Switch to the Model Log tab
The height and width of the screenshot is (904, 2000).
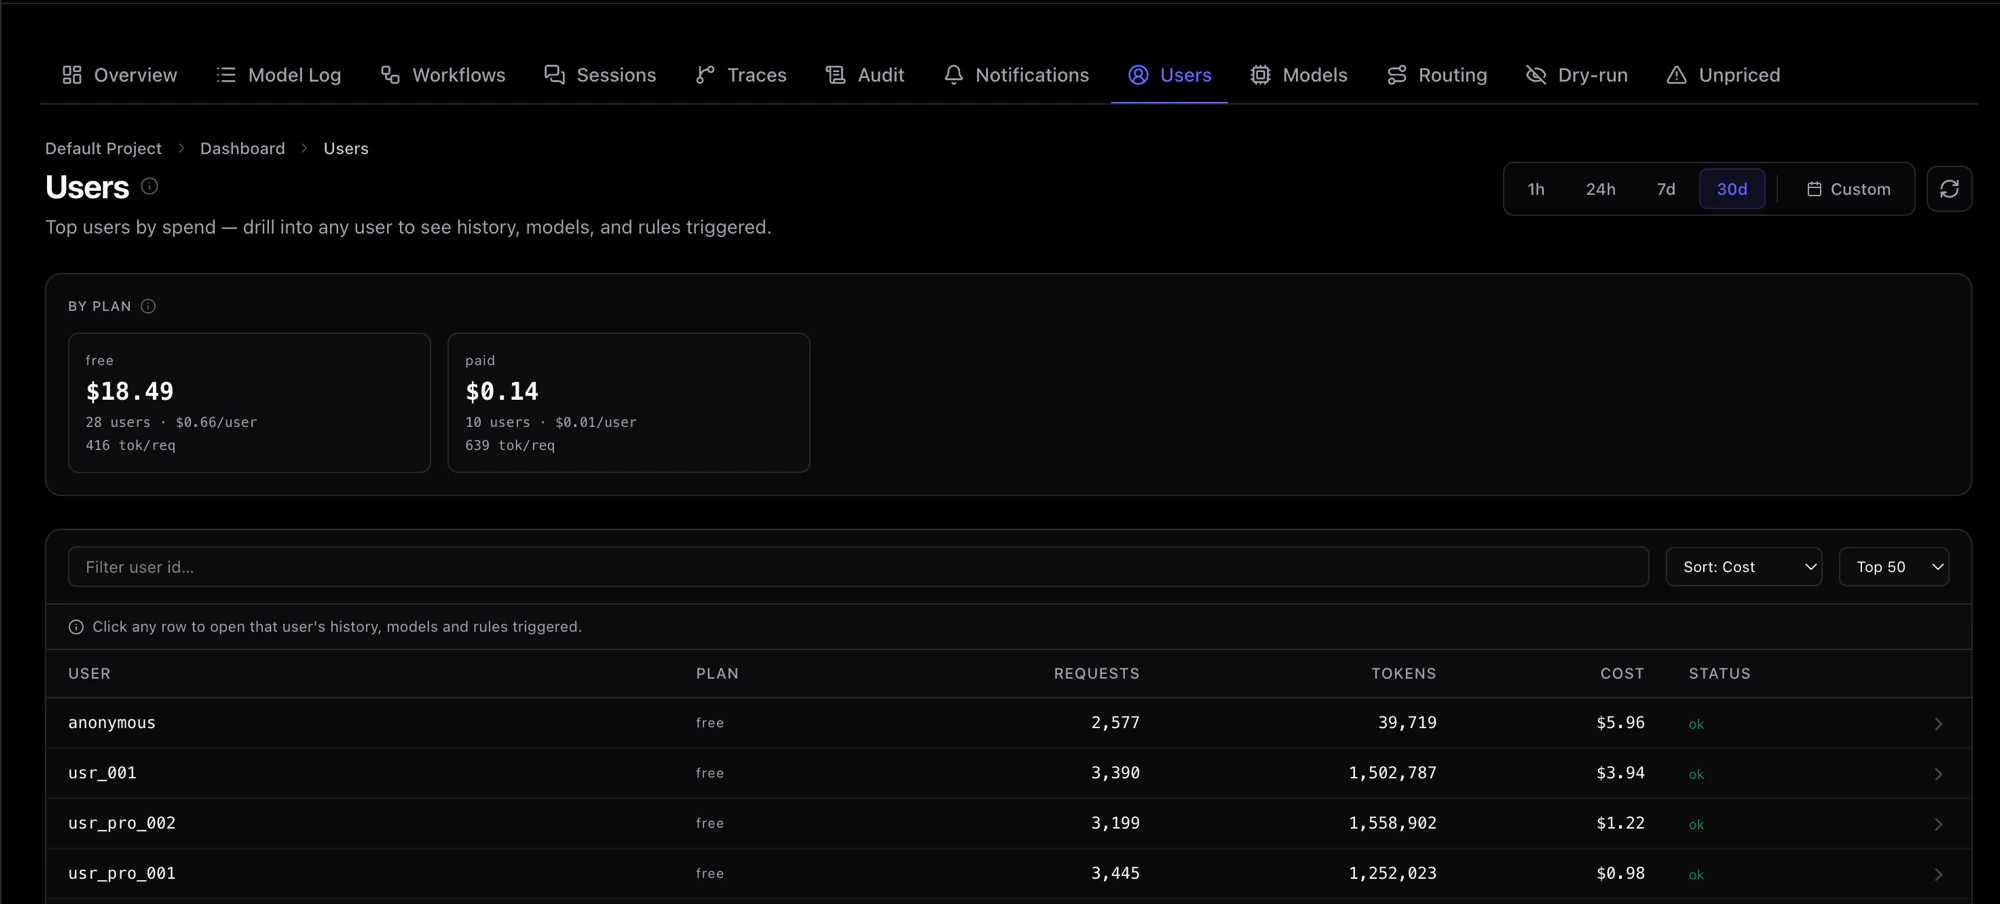click(279, 75)
